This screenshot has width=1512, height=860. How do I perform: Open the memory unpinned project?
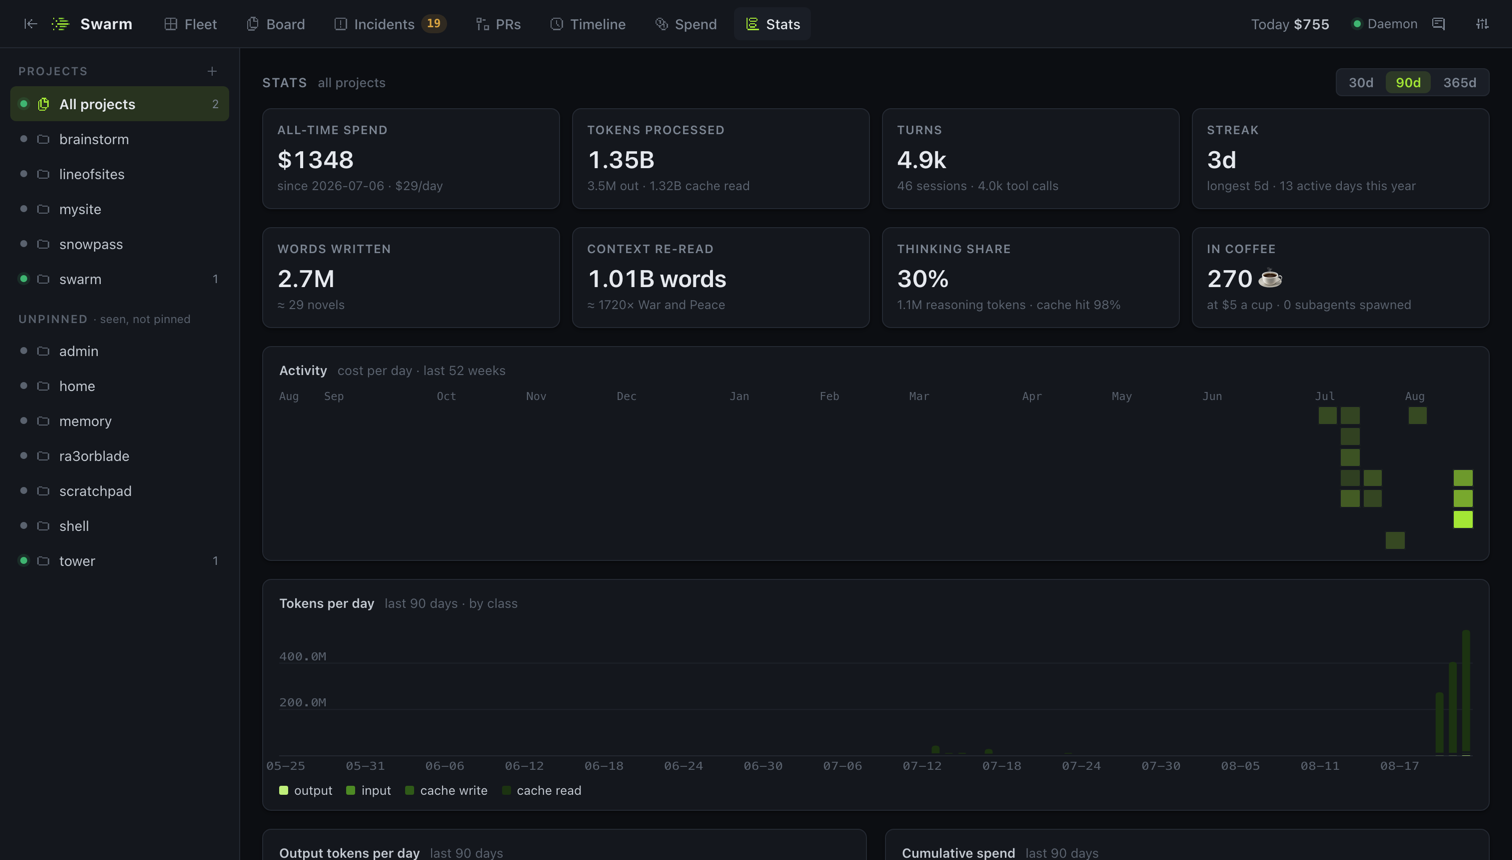click(x=120, y=421)
